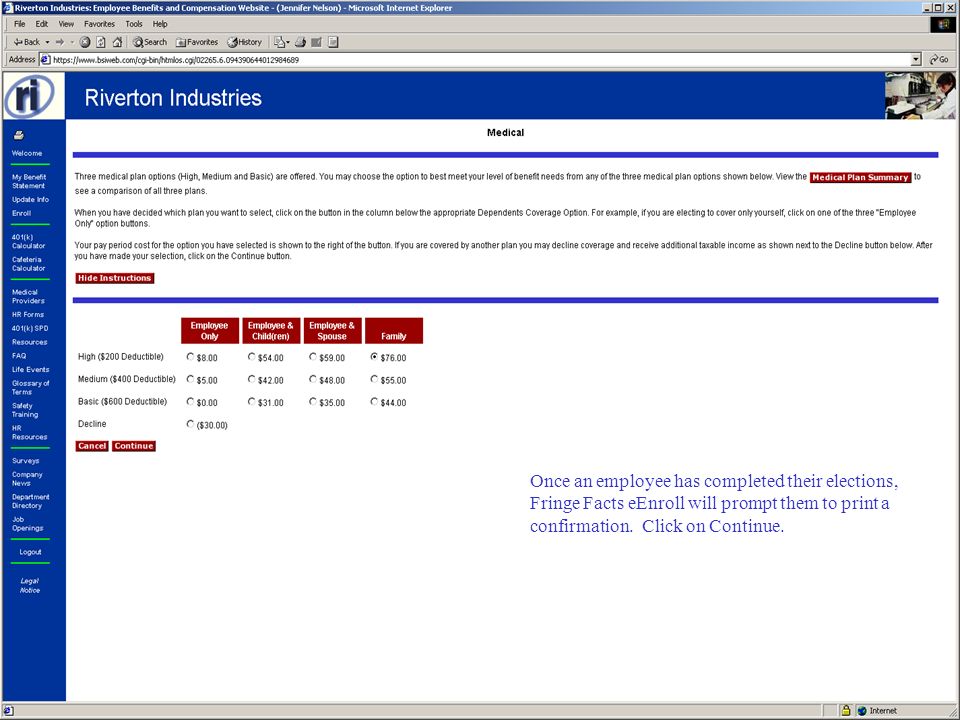Select the Decline ($30.00) option
The width and height of the screenshot is (960, 720).
tap(190, 424)
